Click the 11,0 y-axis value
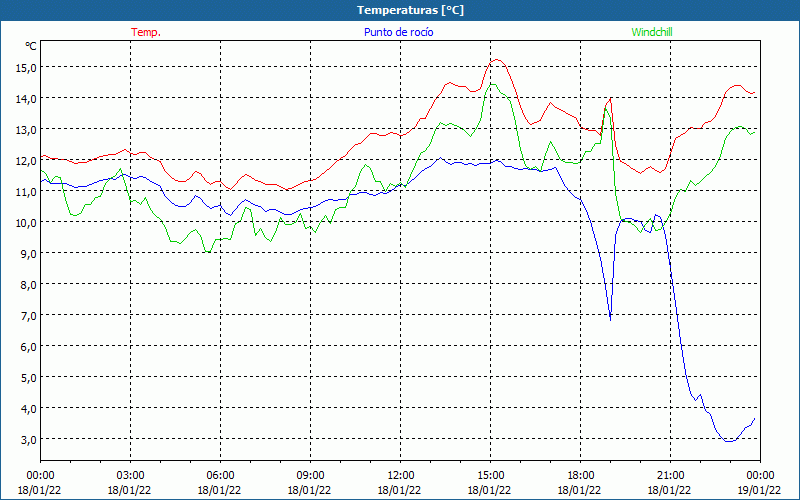800x500 pixels. click(25, 192)
